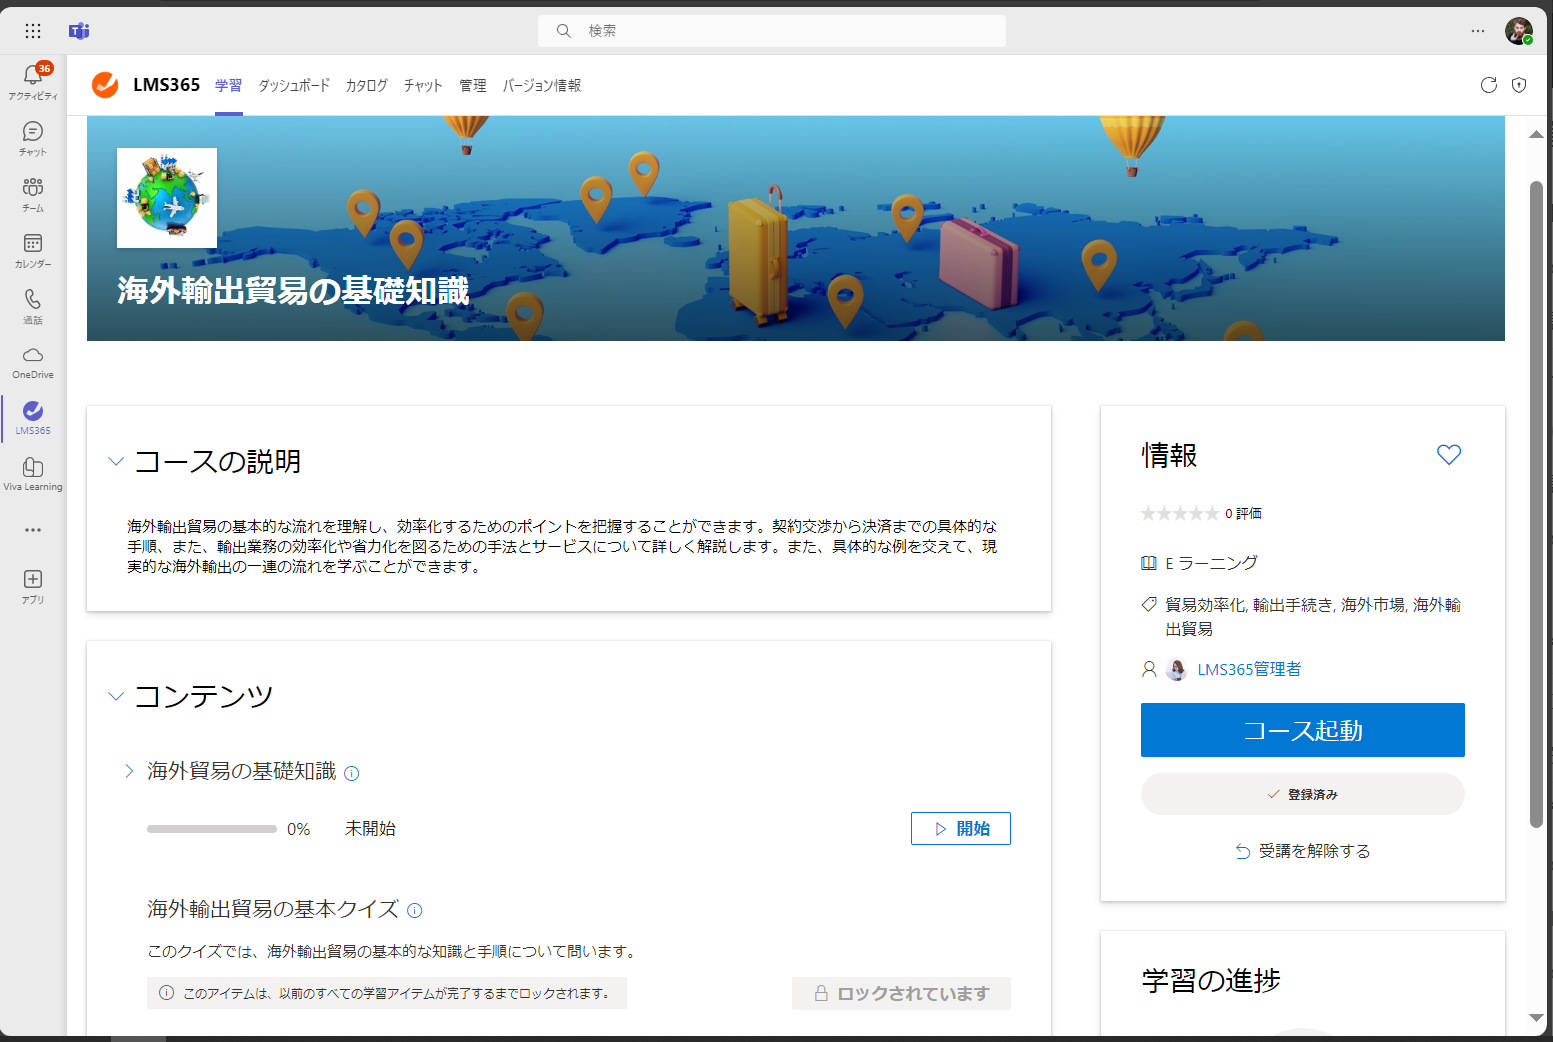The image size is (1553, 1042).
Task: Open the Calendar (カレンダー) sidebar icon
Action: pyautogui.click(x=33, y=251)
